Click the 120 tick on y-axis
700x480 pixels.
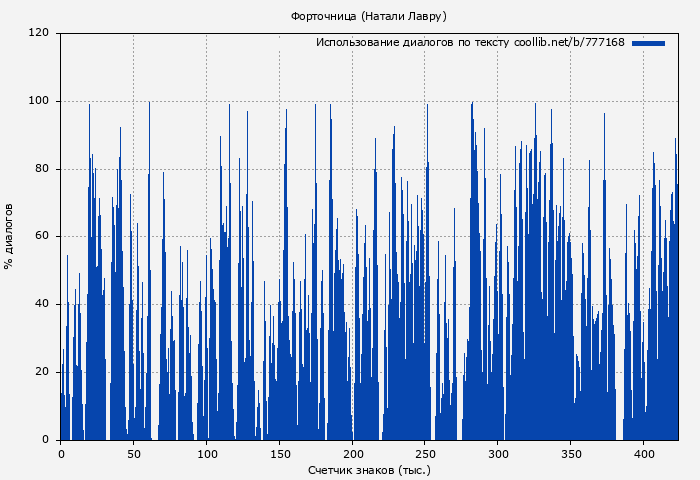[x=39, y=33]
